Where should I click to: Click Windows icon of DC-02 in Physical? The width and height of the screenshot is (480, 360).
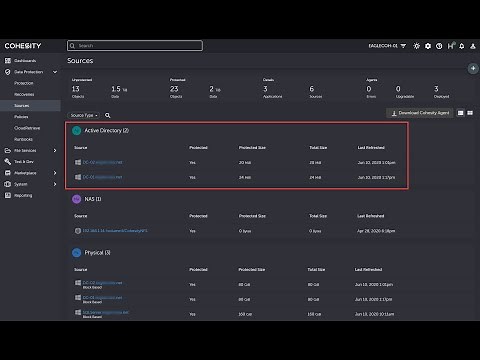pyautogui.click(x=78, y=283)
